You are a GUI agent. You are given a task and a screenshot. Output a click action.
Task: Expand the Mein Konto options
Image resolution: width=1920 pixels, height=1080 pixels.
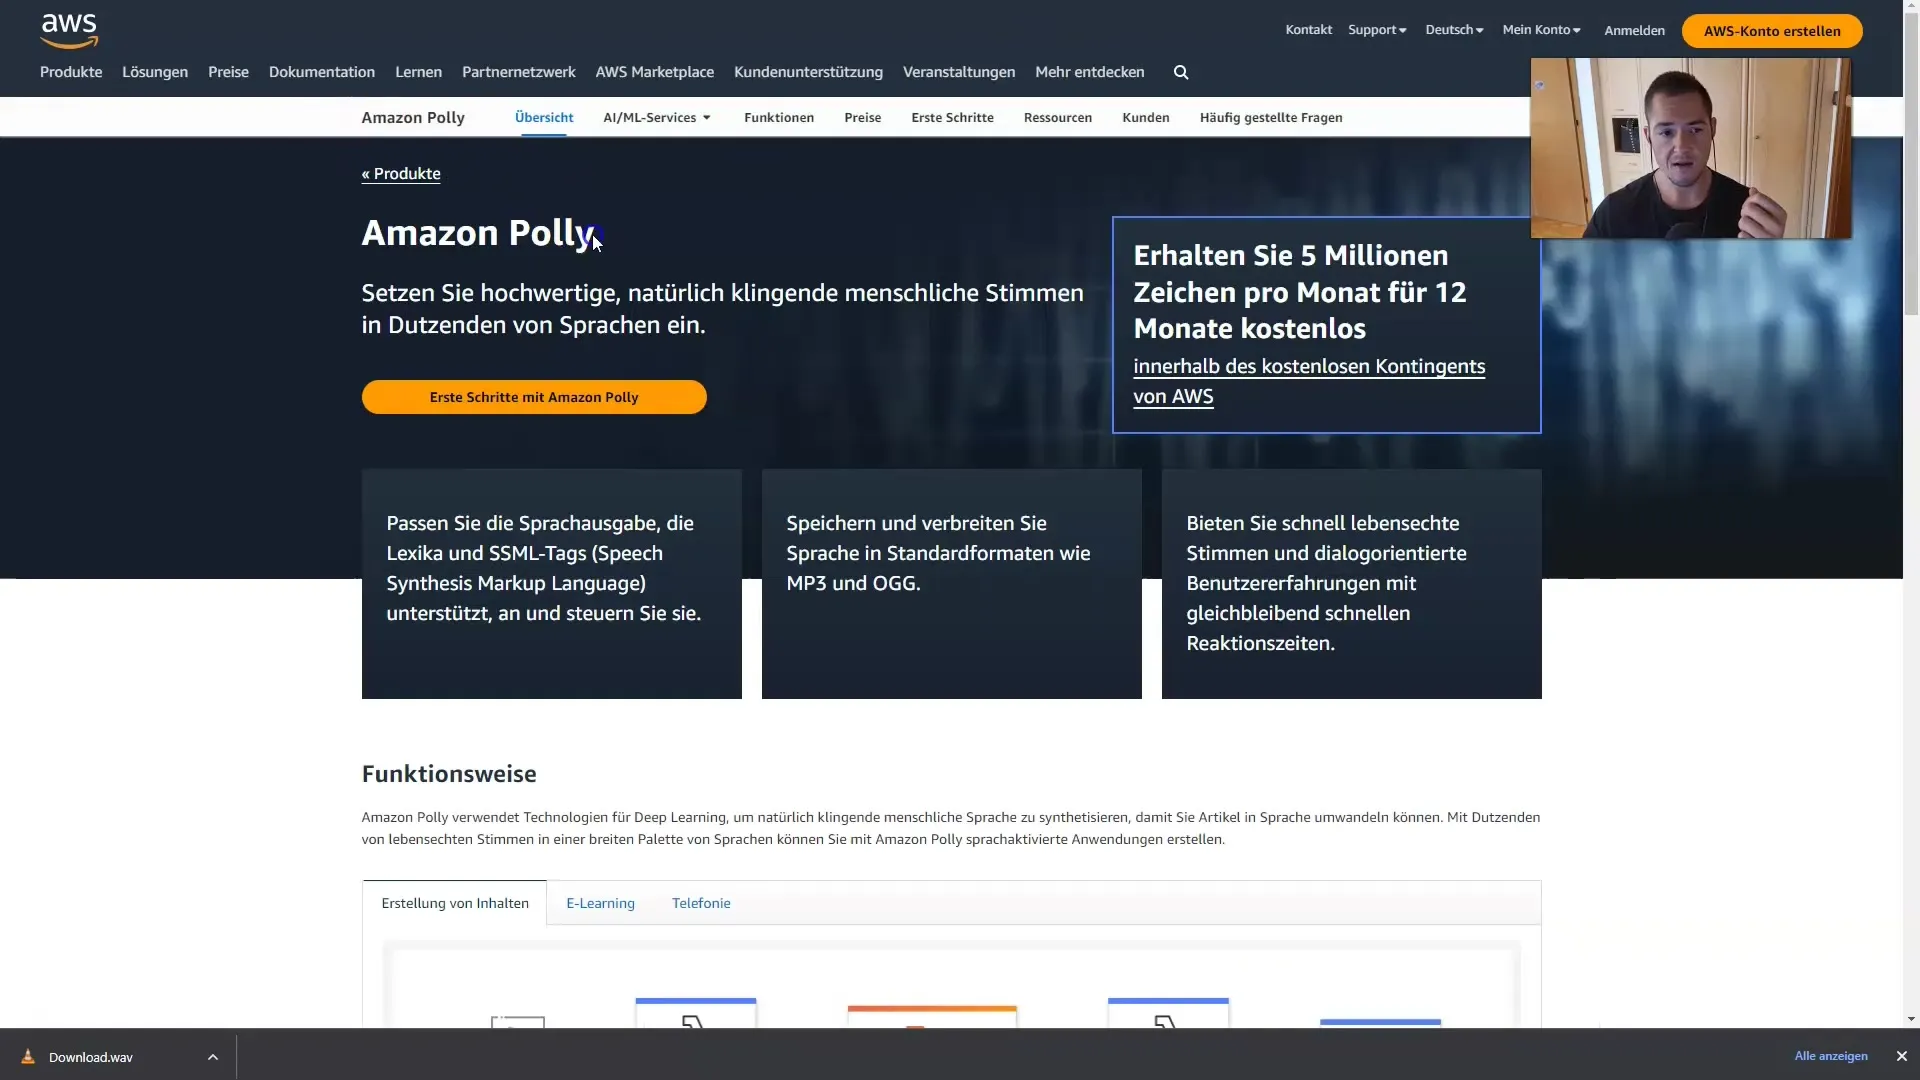tap(1540, 29)
